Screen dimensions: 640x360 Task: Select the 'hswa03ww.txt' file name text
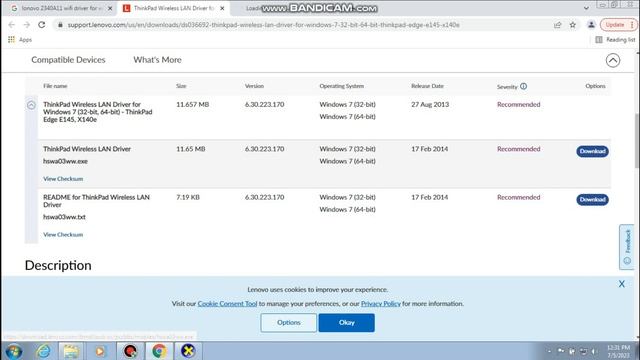[64, 217]
